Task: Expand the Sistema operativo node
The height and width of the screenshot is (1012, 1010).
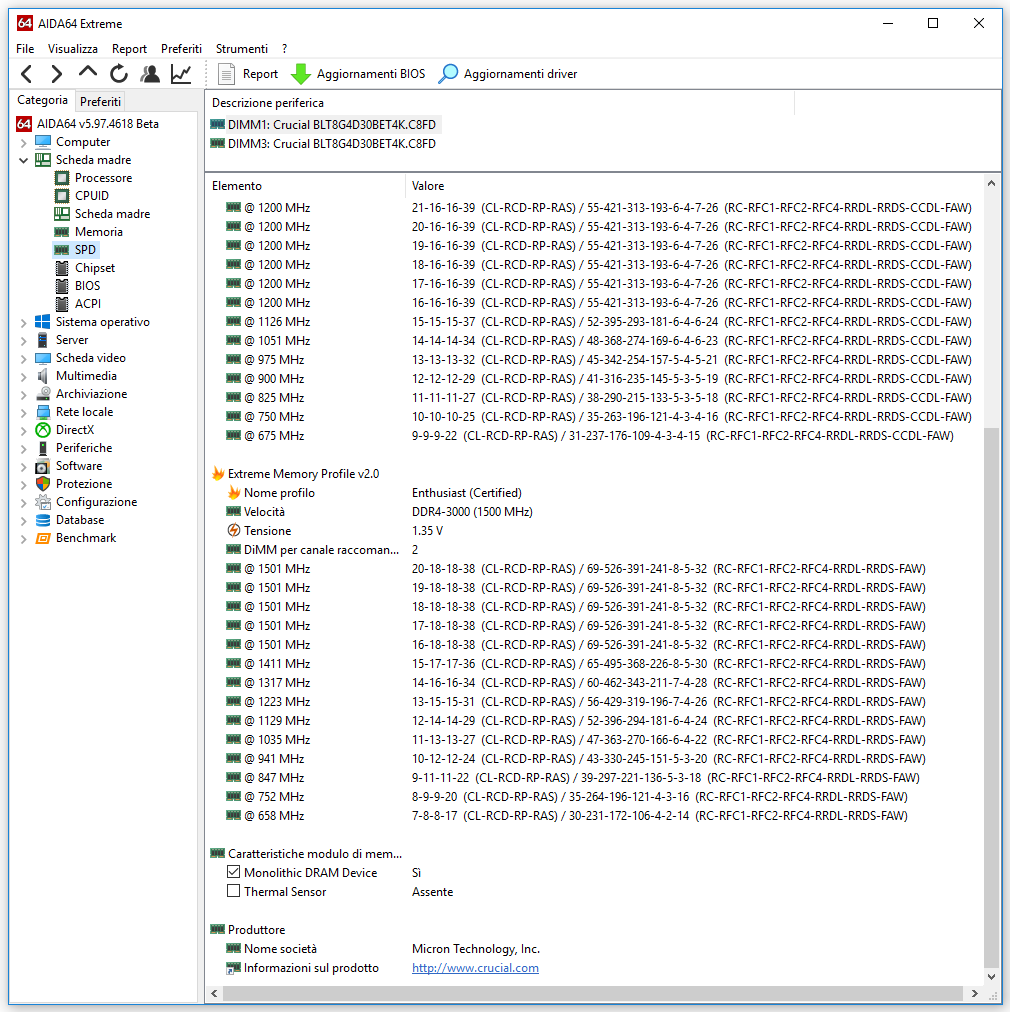Action: tap(24, 322)
